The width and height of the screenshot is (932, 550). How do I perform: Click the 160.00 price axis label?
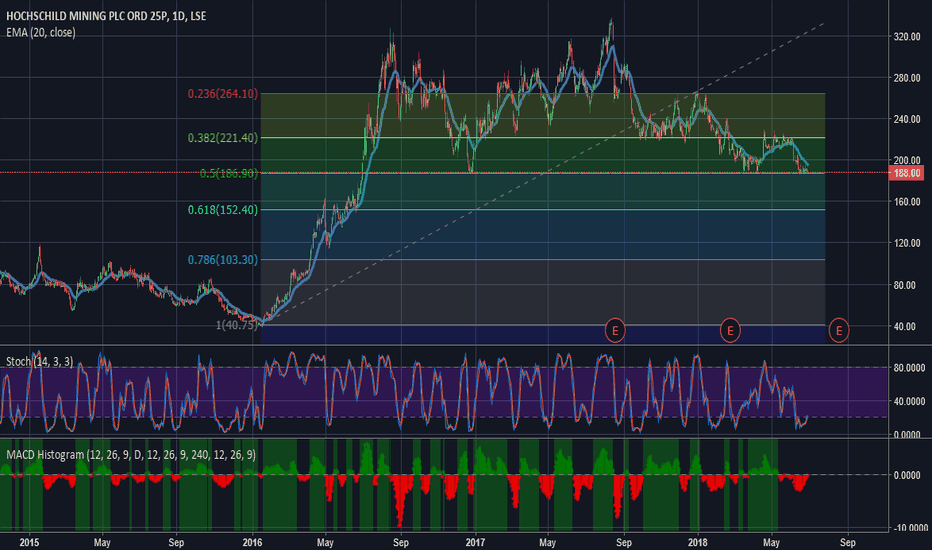(x=907, y=202)
